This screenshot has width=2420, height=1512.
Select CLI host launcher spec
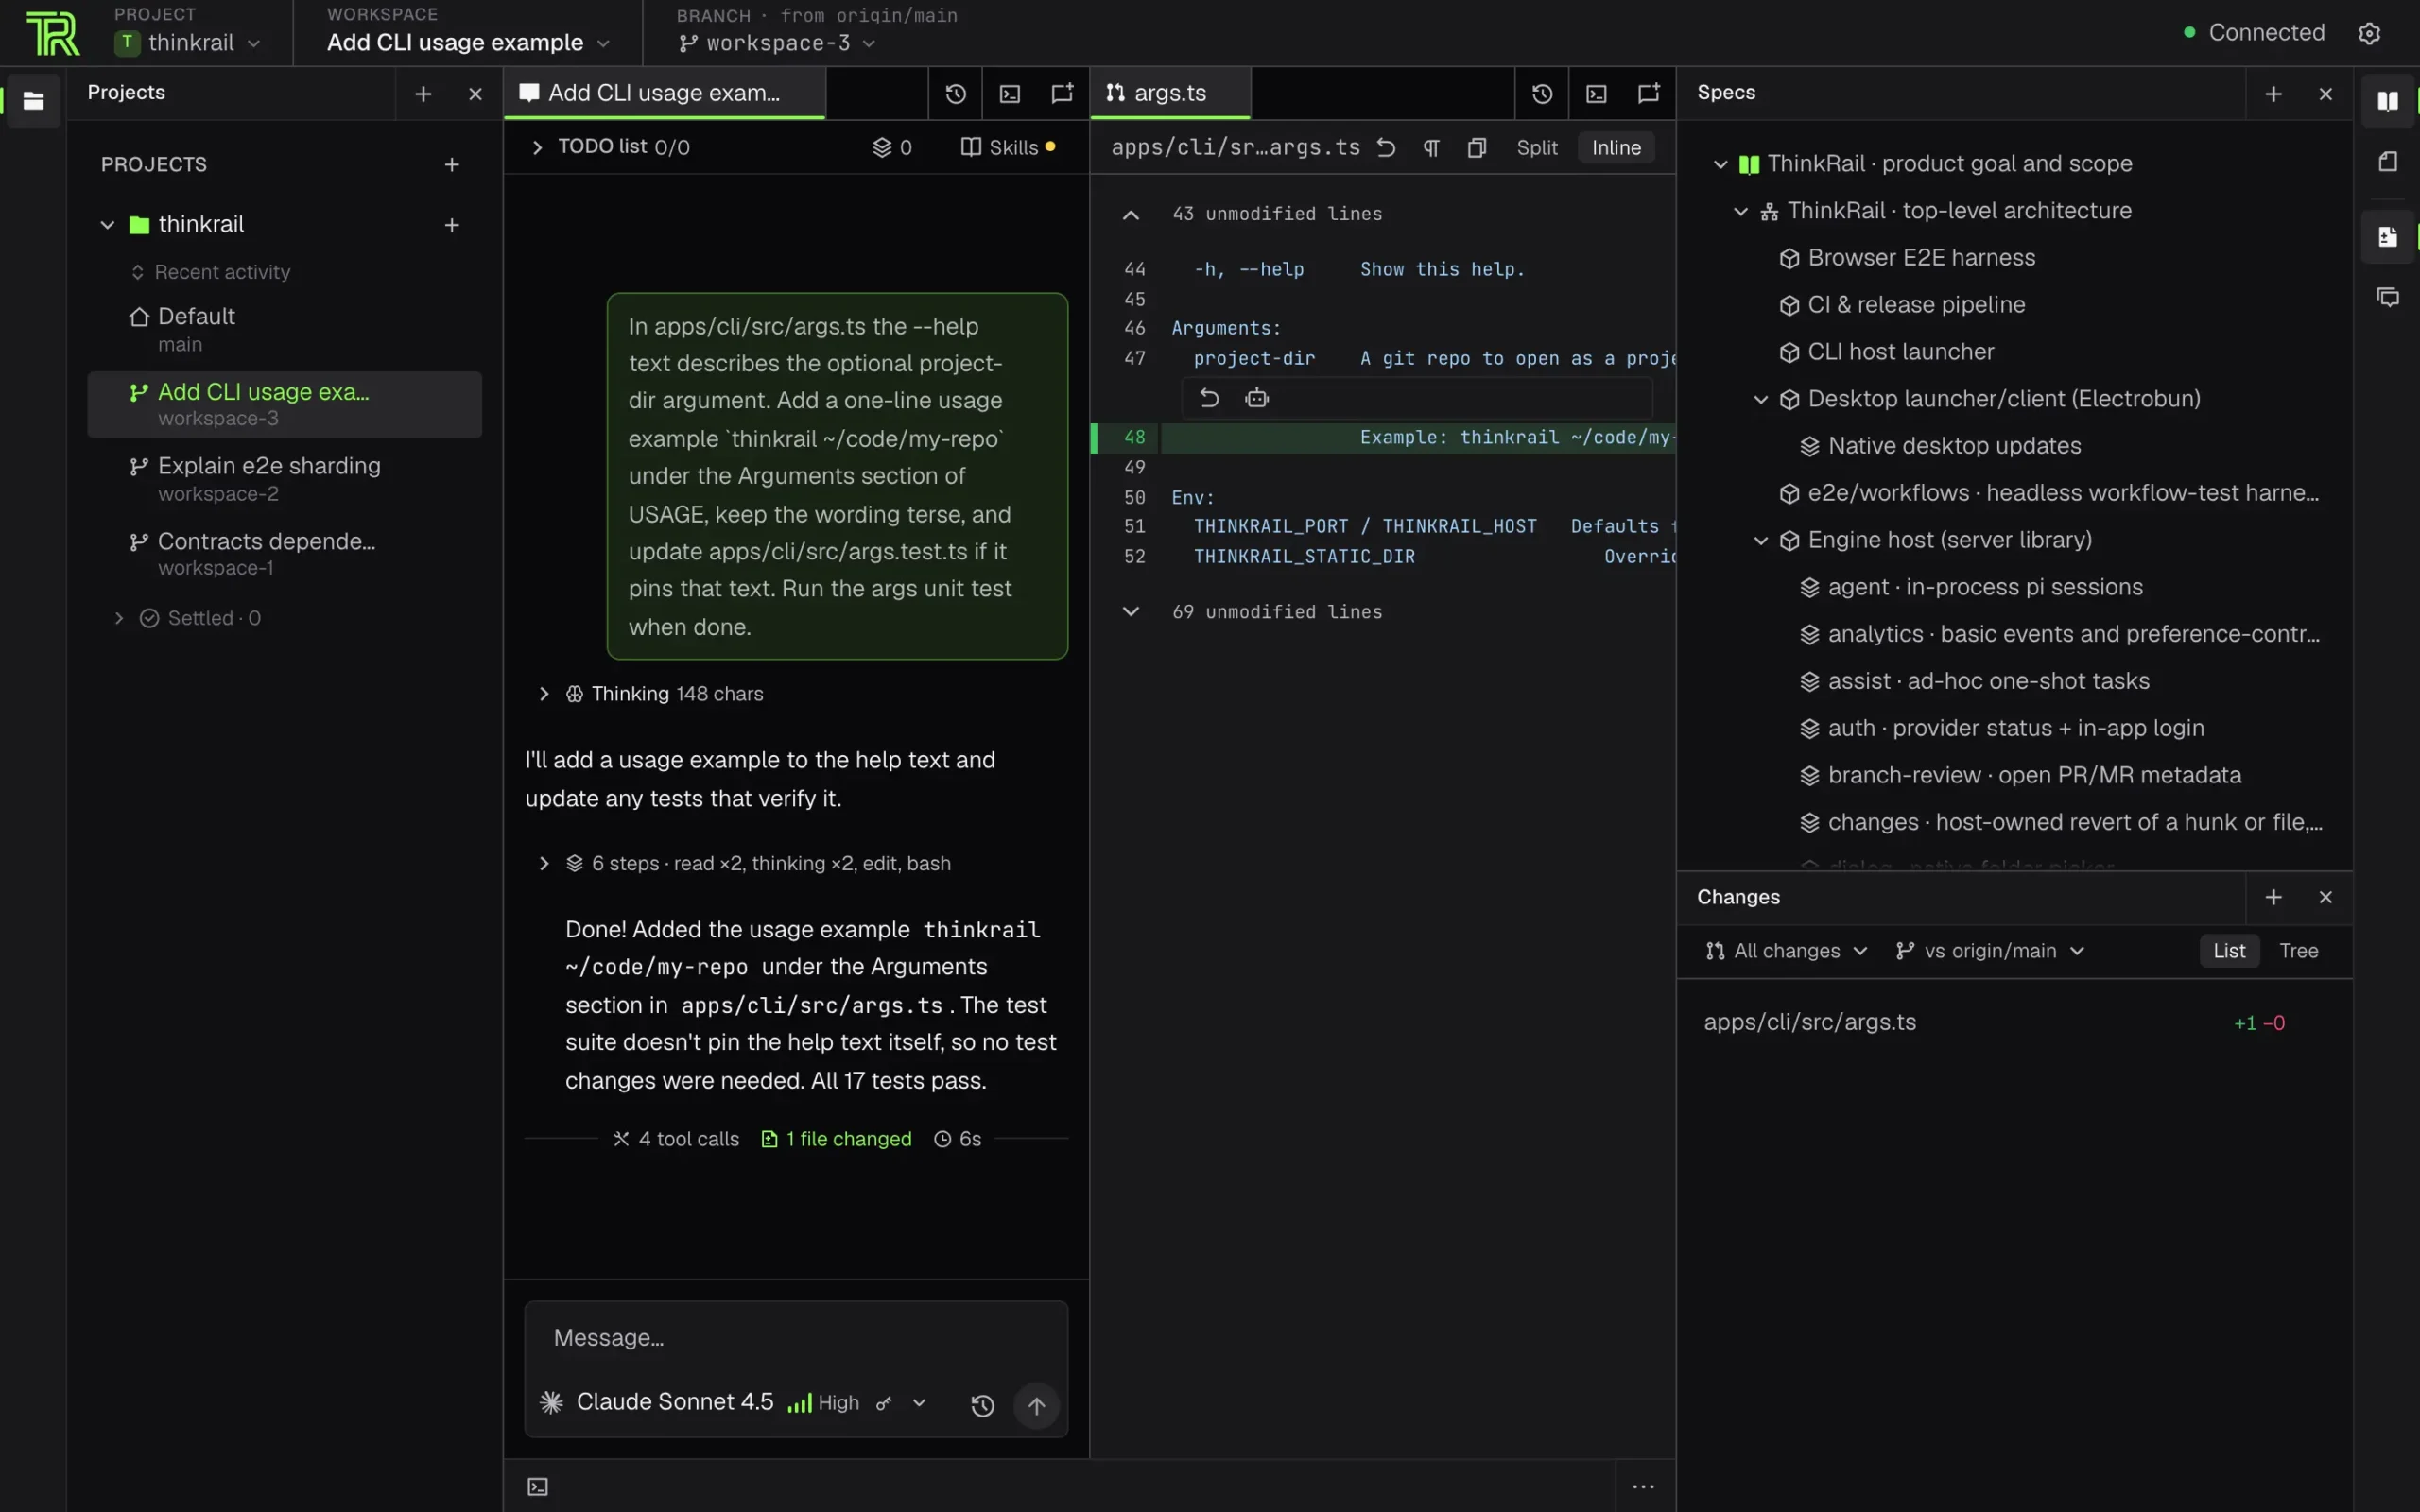pyautogui.click(x=1900, y=352)
